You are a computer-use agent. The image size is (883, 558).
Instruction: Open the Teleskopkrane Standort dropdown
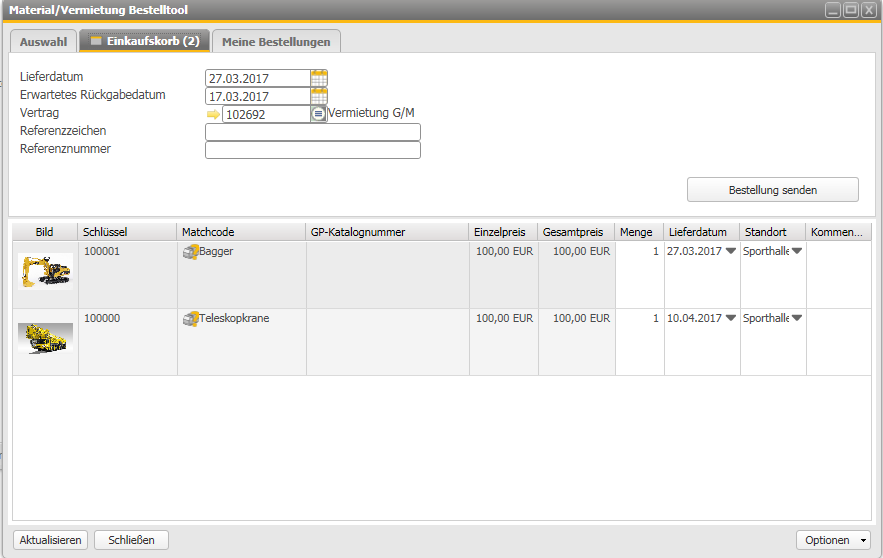797,319
